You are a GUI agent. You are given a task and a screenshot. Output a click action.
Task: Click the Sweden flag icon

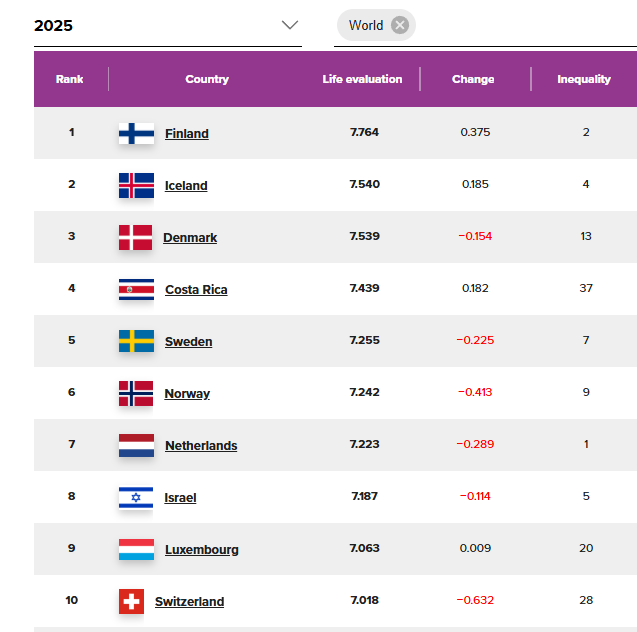pyautogui.click(x=136, y=341)
